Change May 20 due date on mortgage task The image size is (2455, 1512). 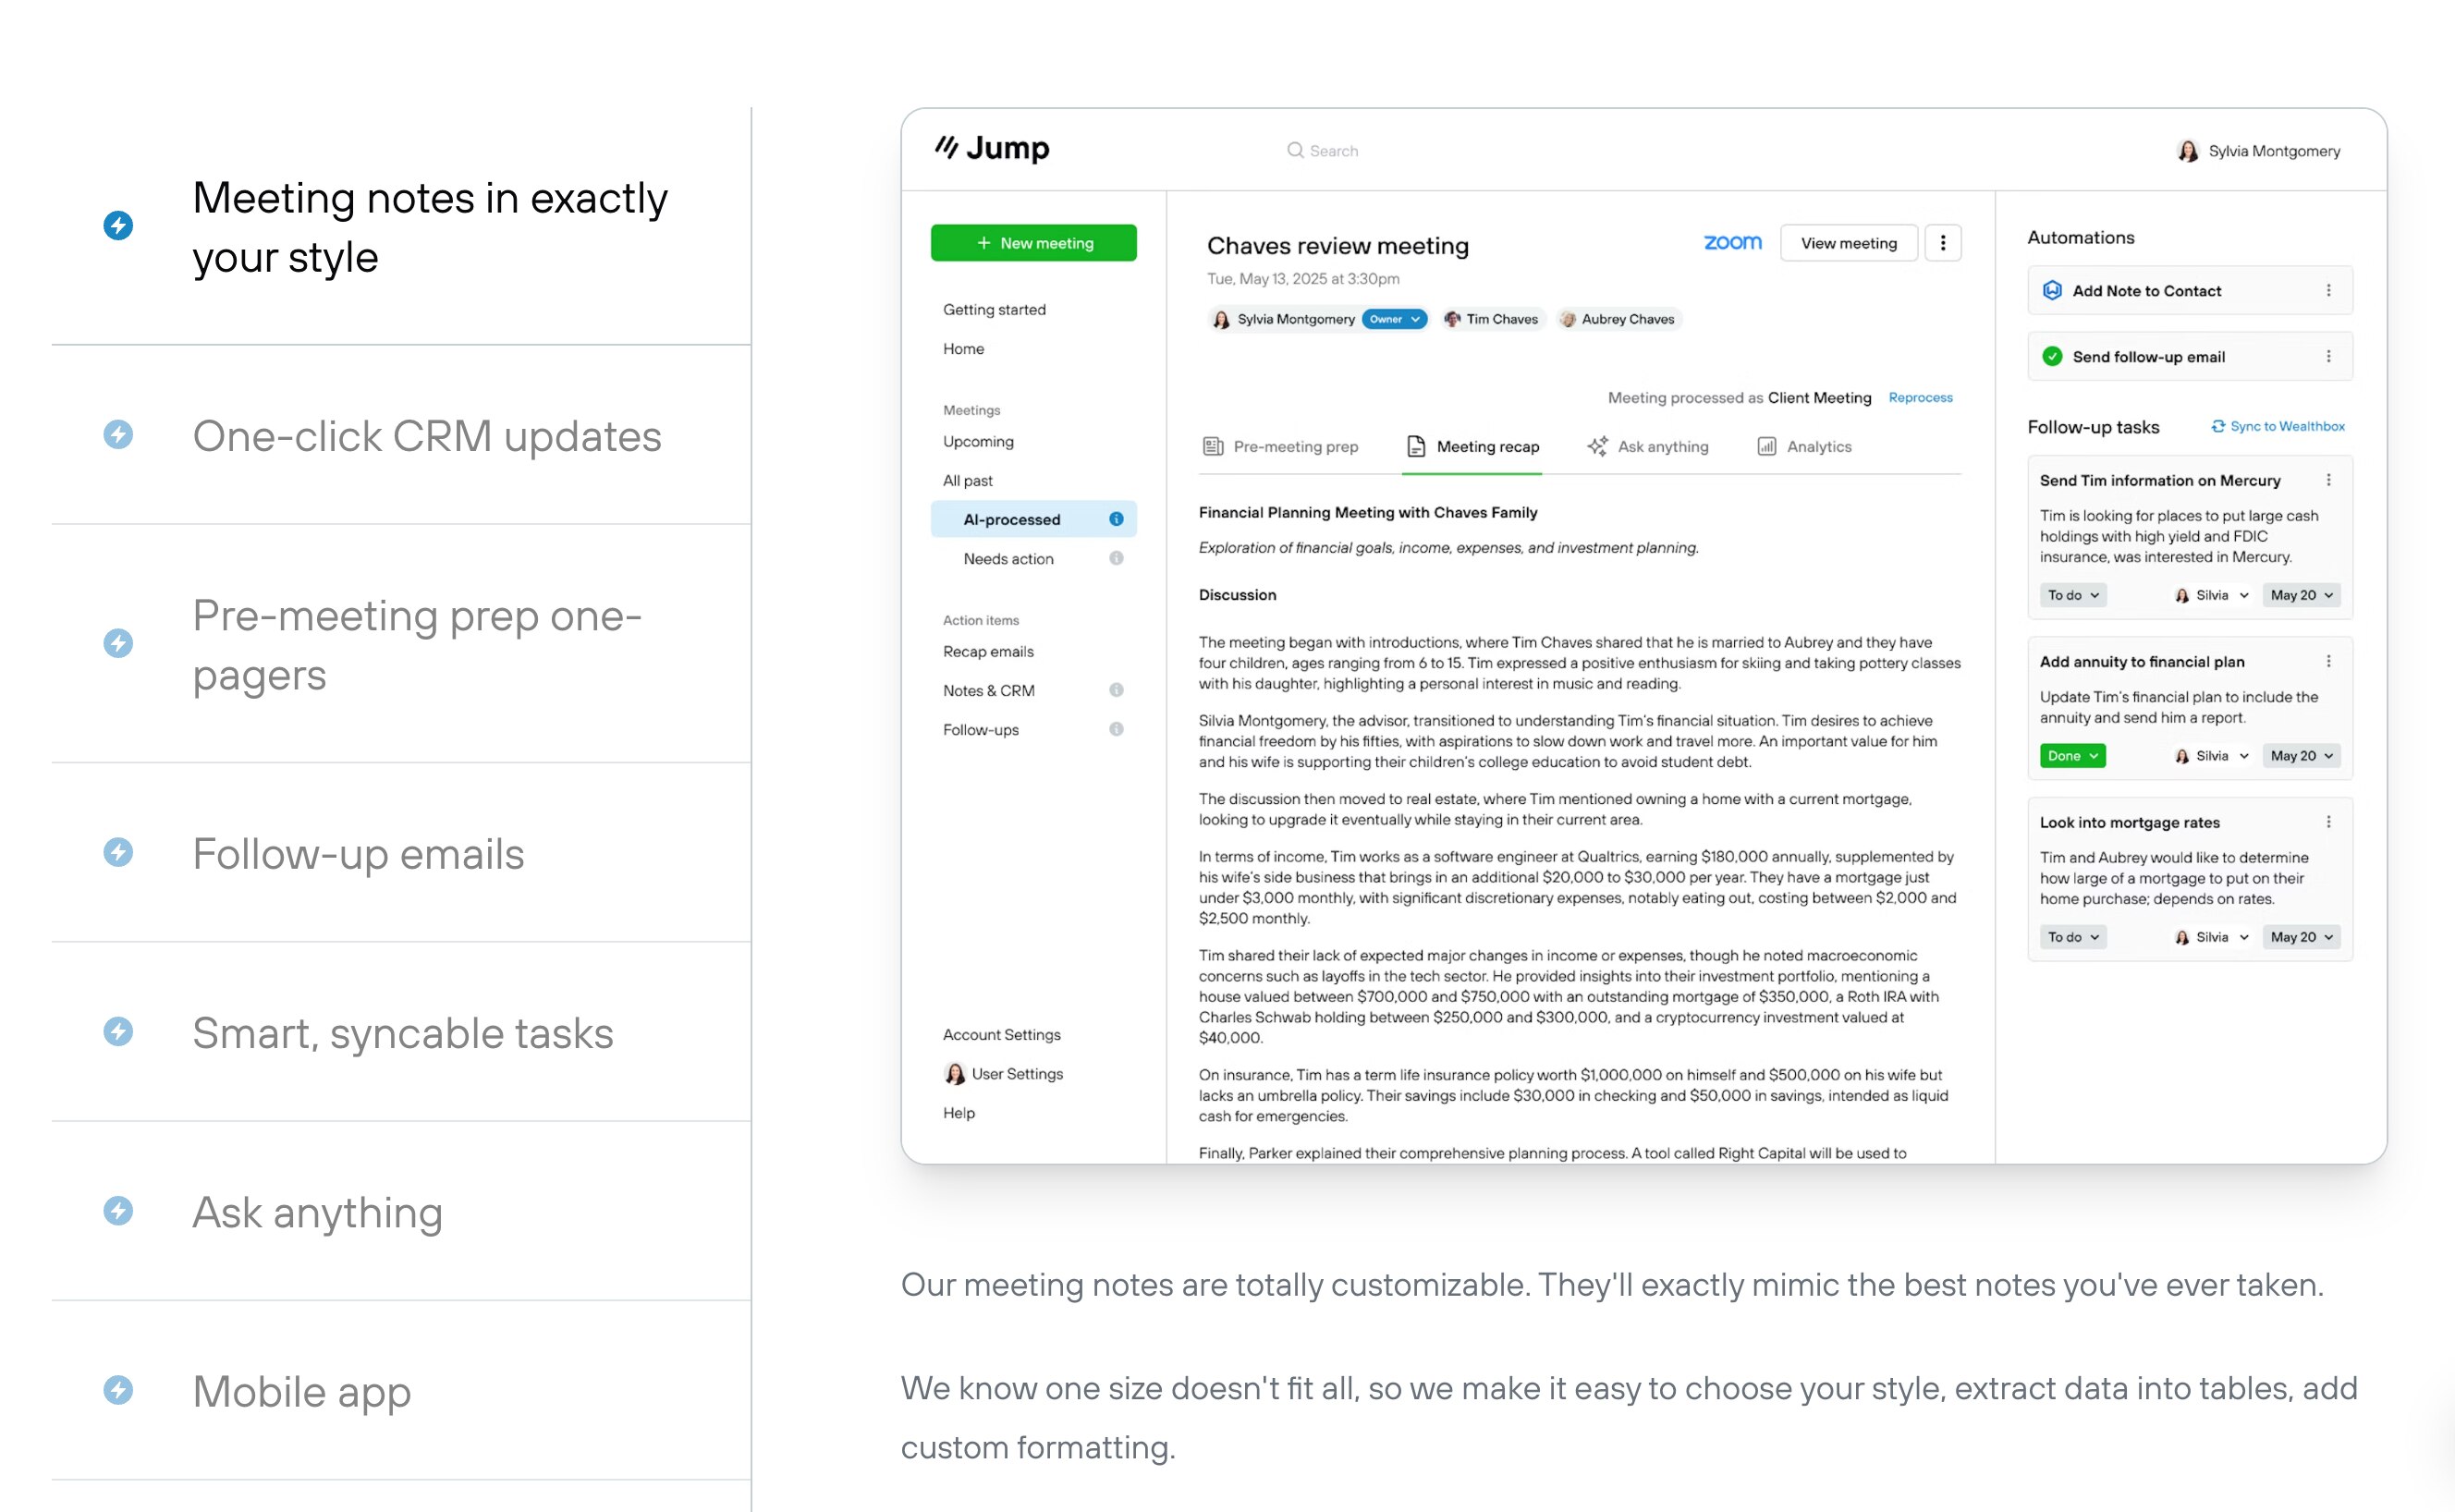click(2300, 937)
